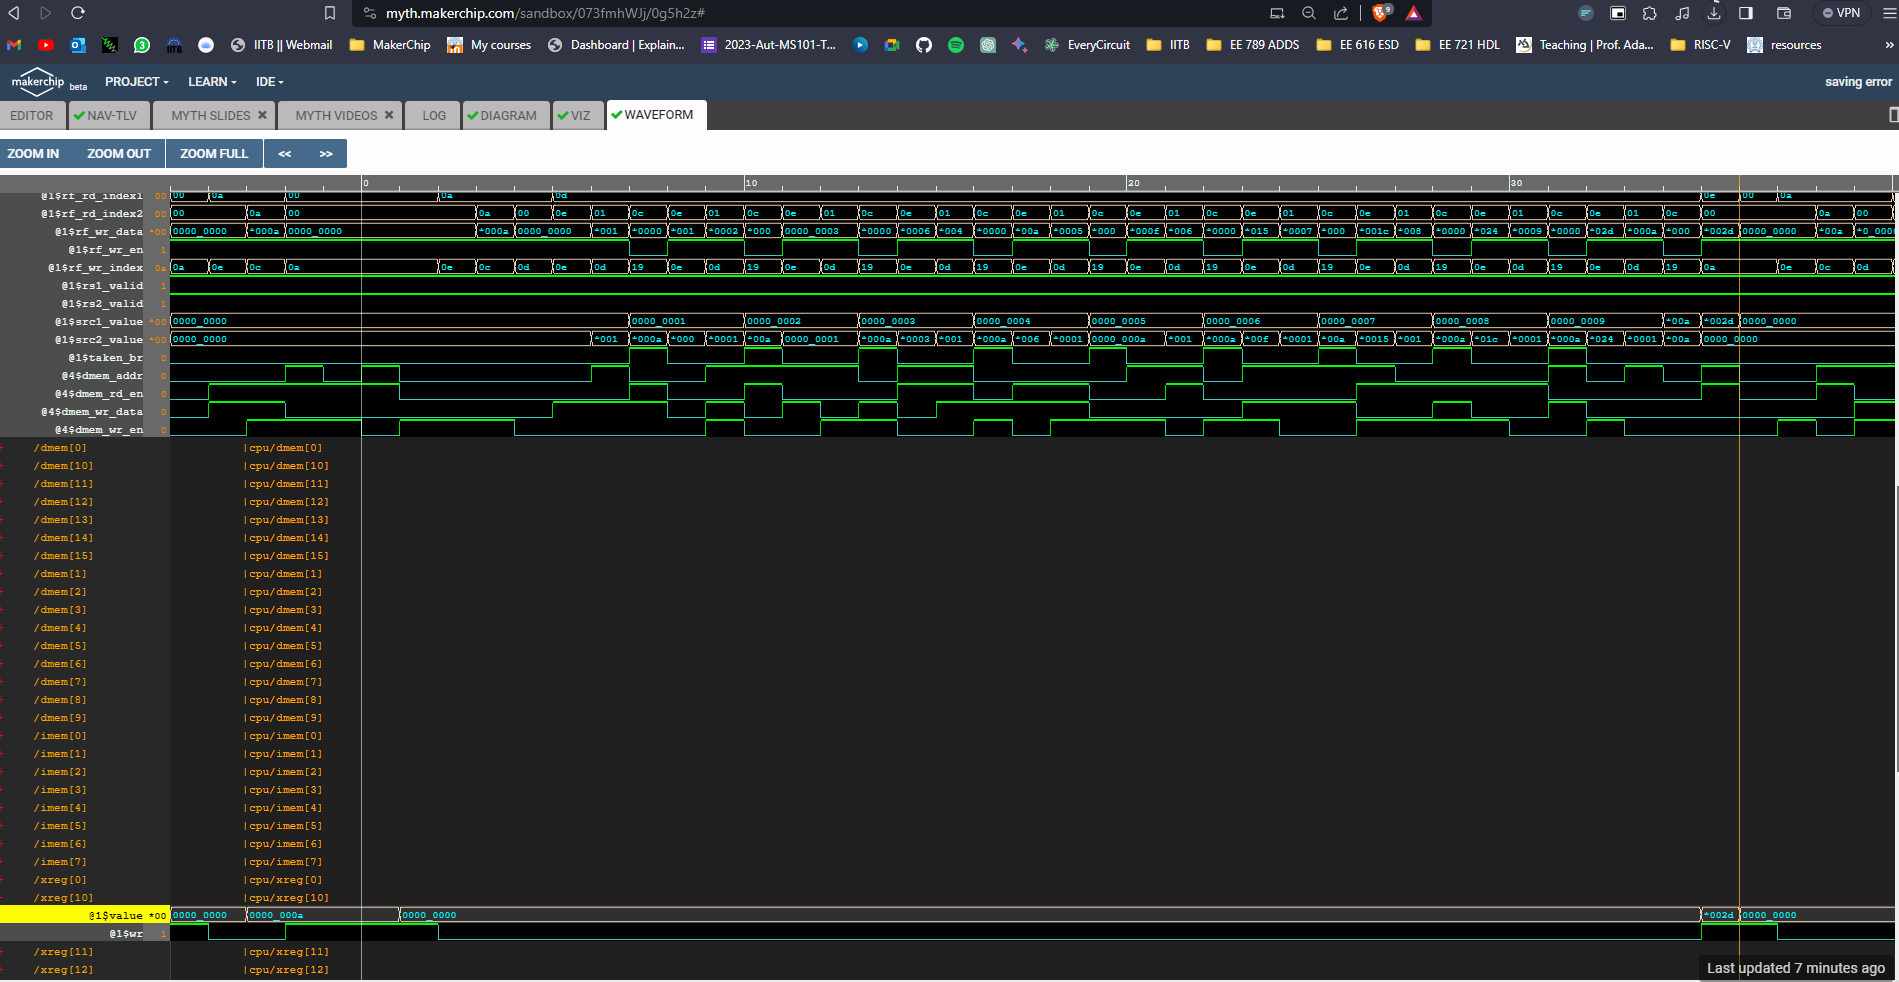The height and width of the screenshot is (982, 1899).
Task: Switch to the LOG tab
Action: [434, 116]
